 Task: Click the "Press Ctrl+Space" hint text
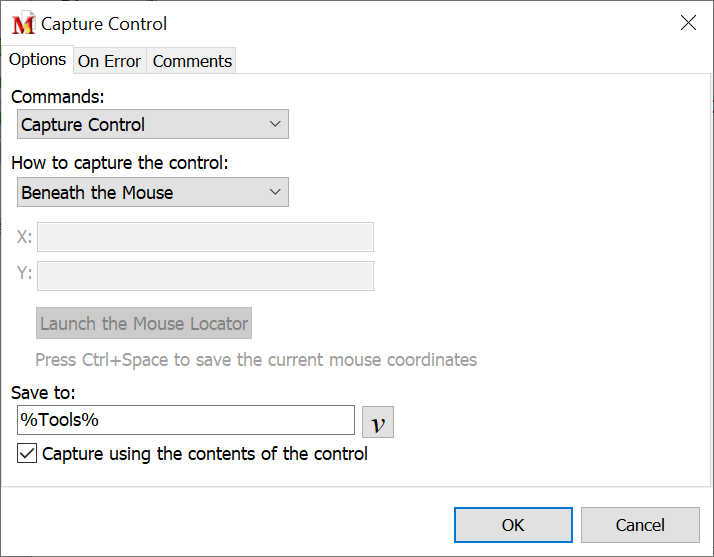coord(256,360)
